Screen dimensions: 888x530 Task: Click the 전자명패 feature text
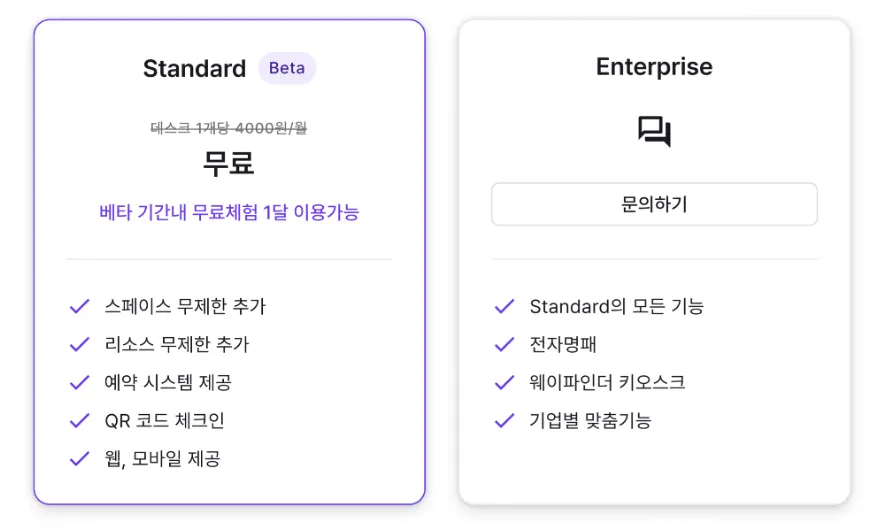pos(563,344)
